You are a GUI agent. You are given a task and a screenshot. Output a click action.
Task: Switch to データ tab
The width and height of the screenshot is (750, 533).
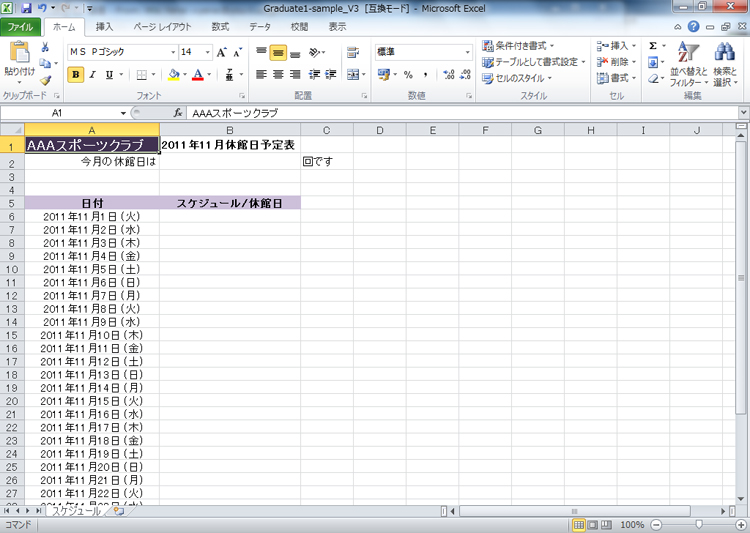(x=260, y=27)
